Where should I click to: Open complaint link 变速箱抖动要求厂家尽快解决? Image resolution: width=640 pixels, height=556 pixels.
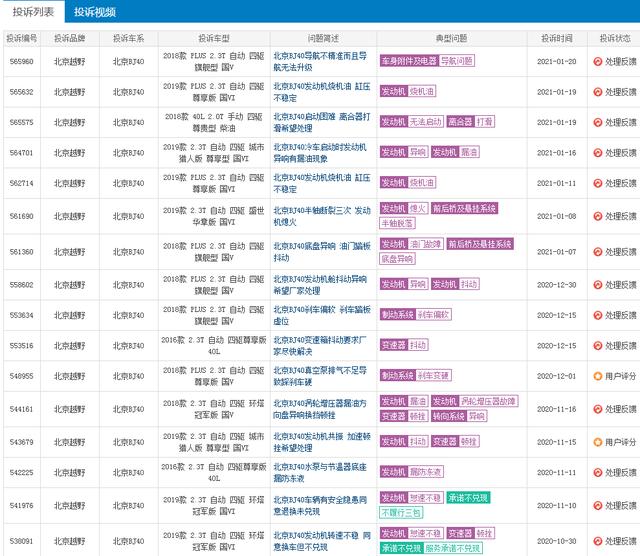tap(320, 346)
